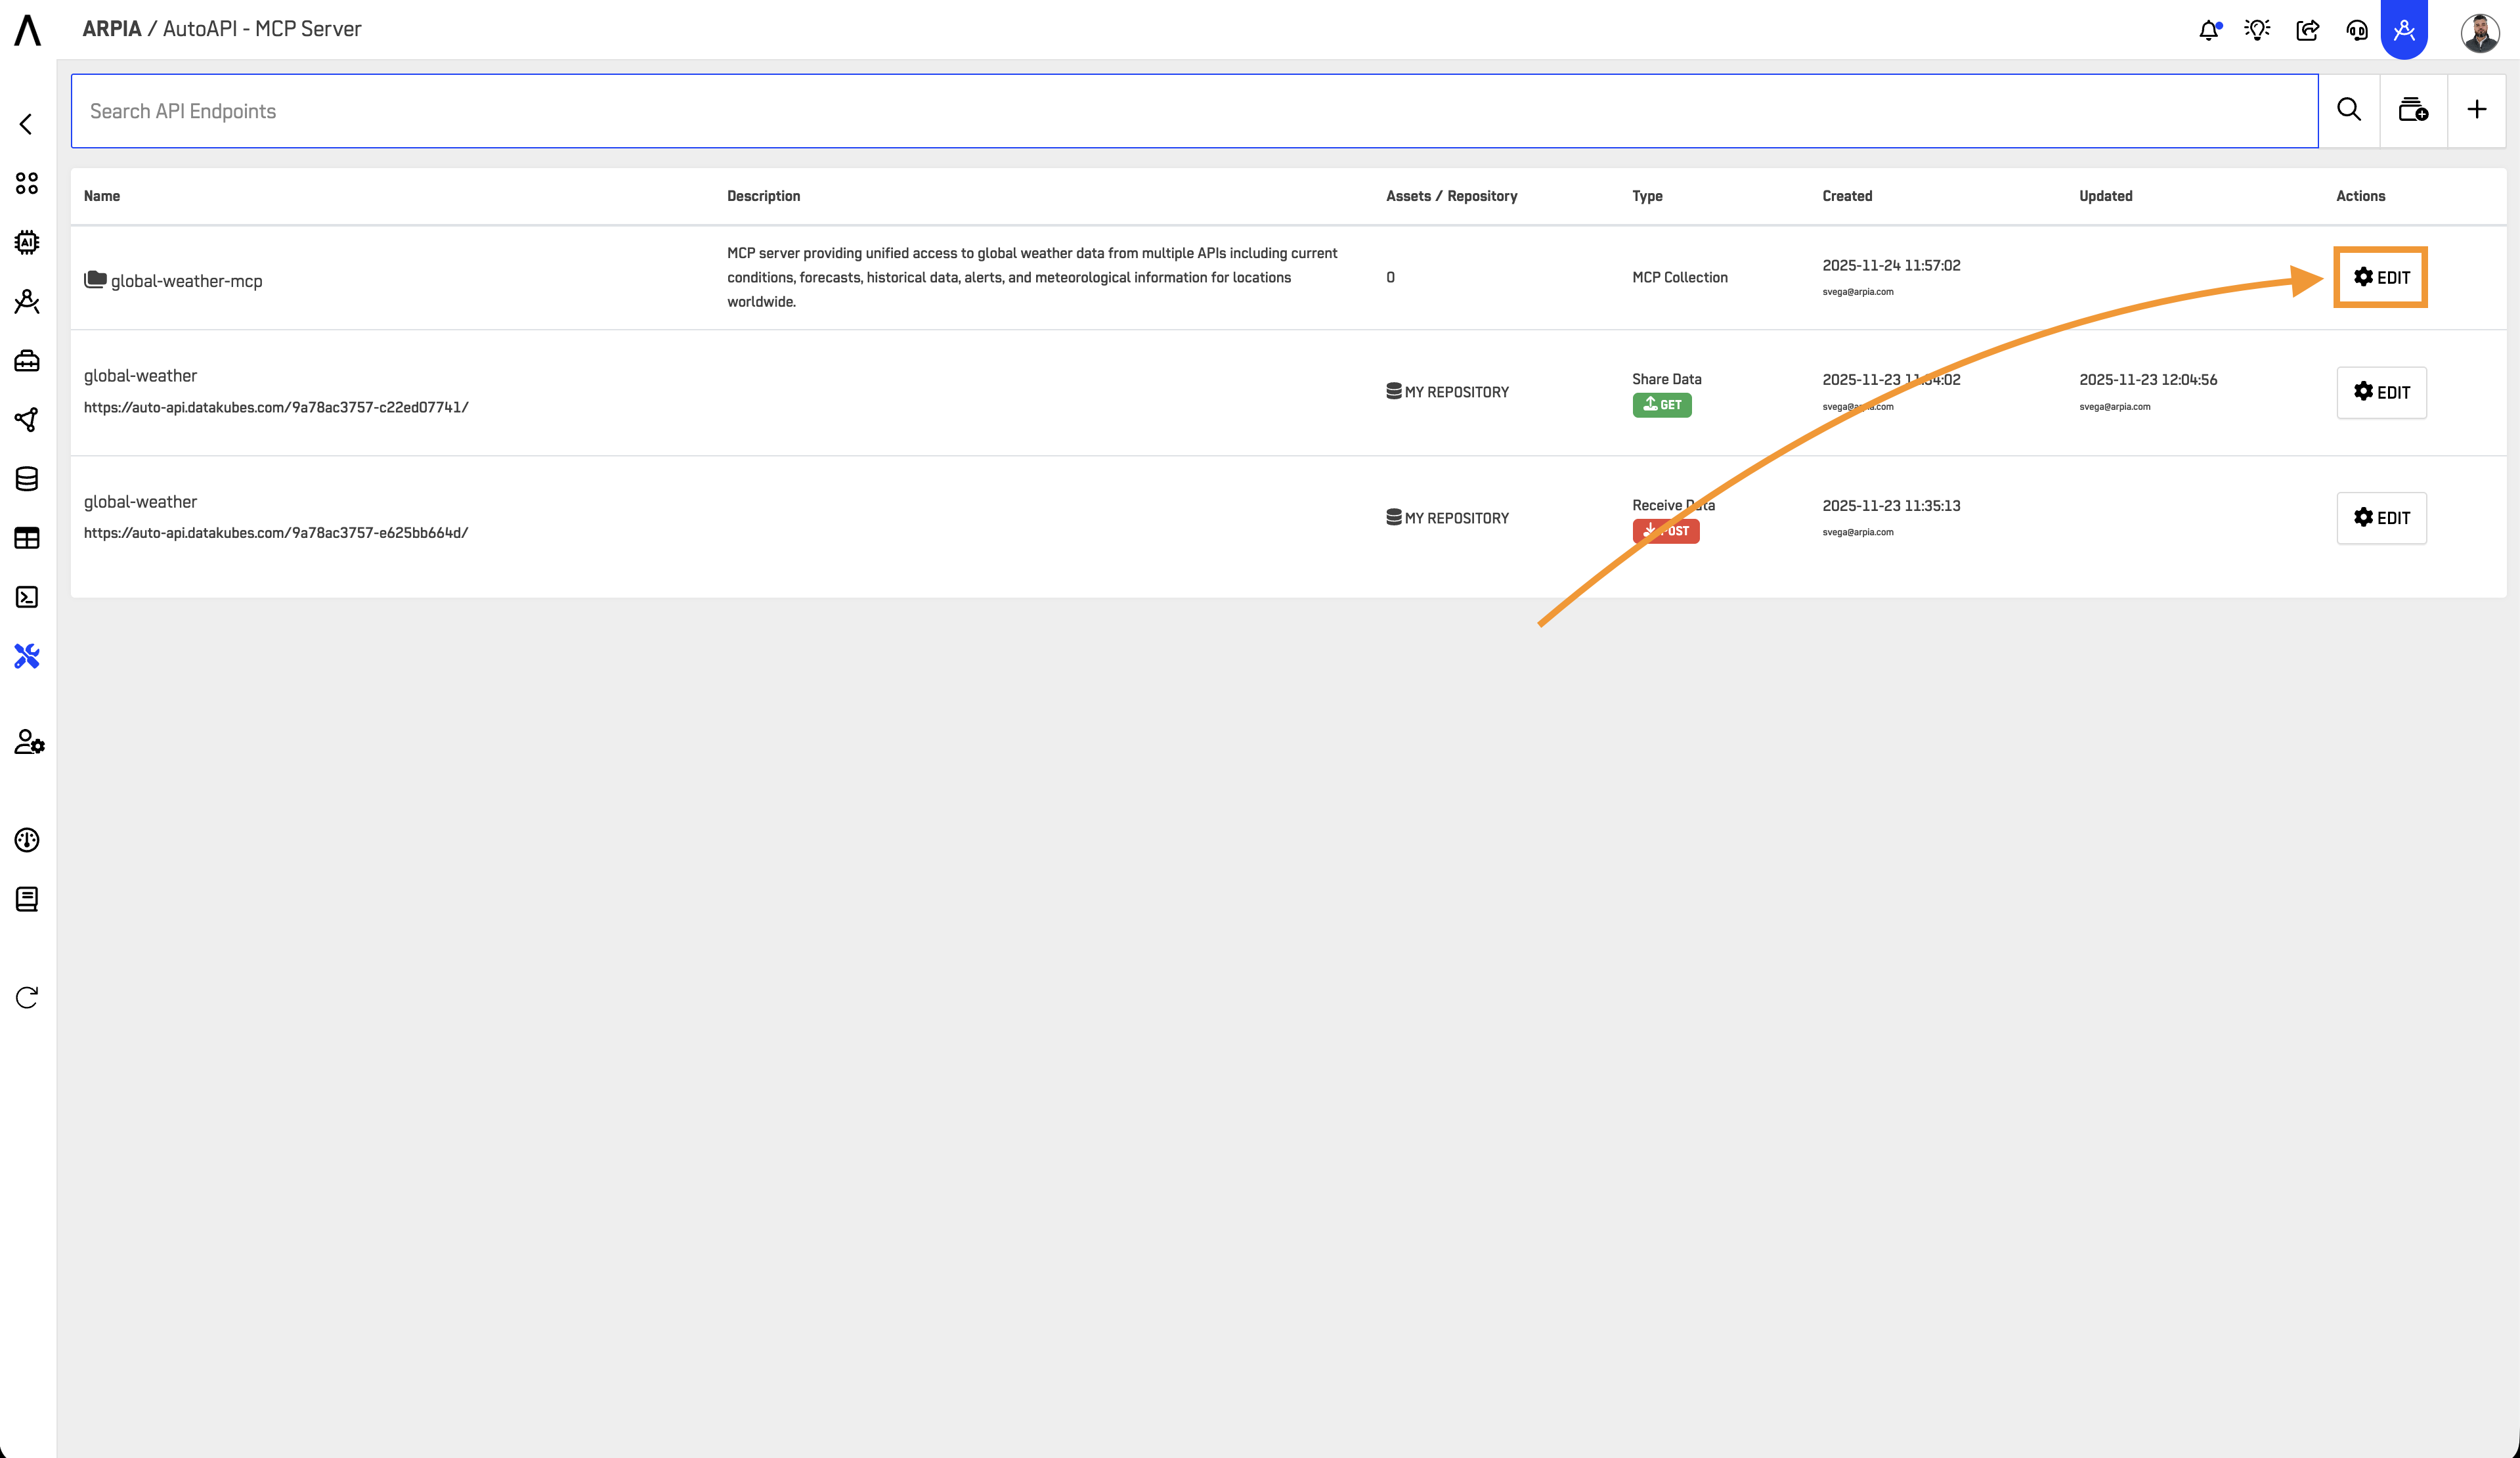2520x1458 pixels.
Task: Collapse sidebar with the back chevron
Action: pos(26,124)
